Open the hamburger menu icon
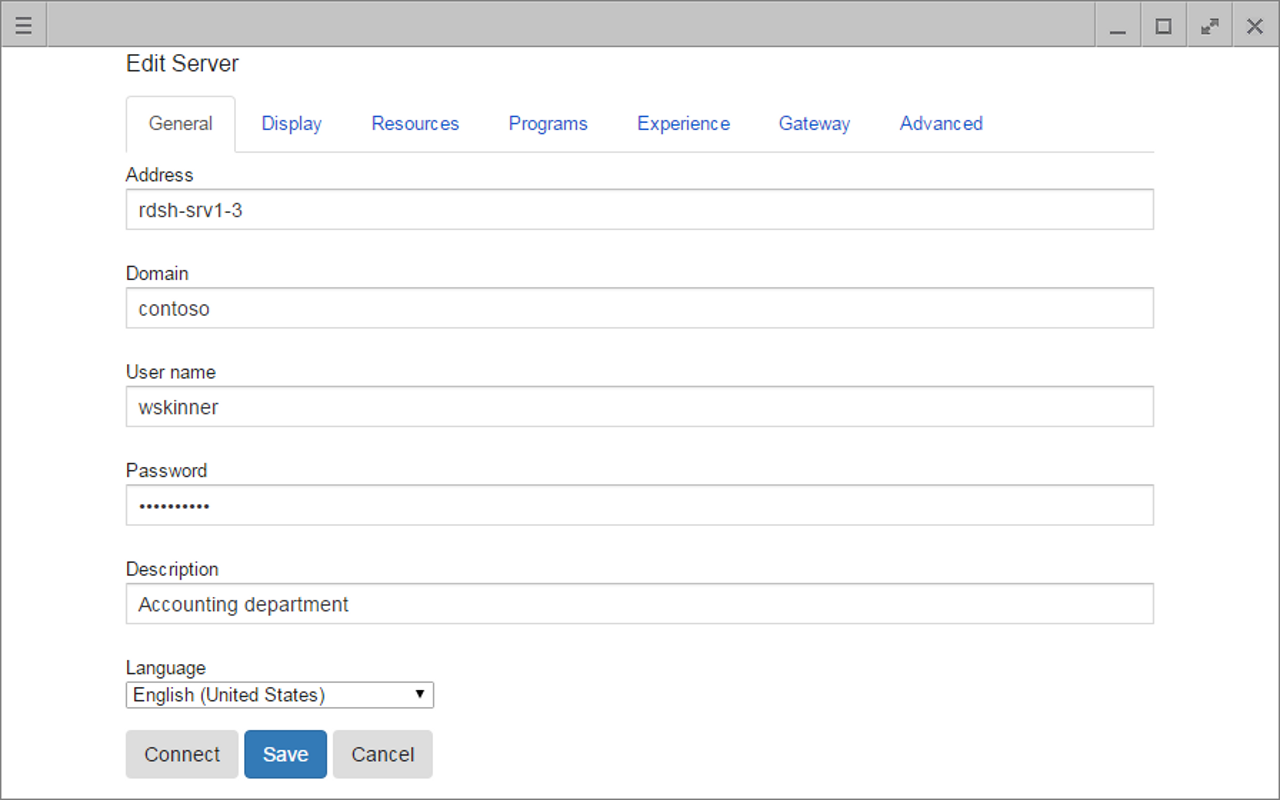 (24, 26)
